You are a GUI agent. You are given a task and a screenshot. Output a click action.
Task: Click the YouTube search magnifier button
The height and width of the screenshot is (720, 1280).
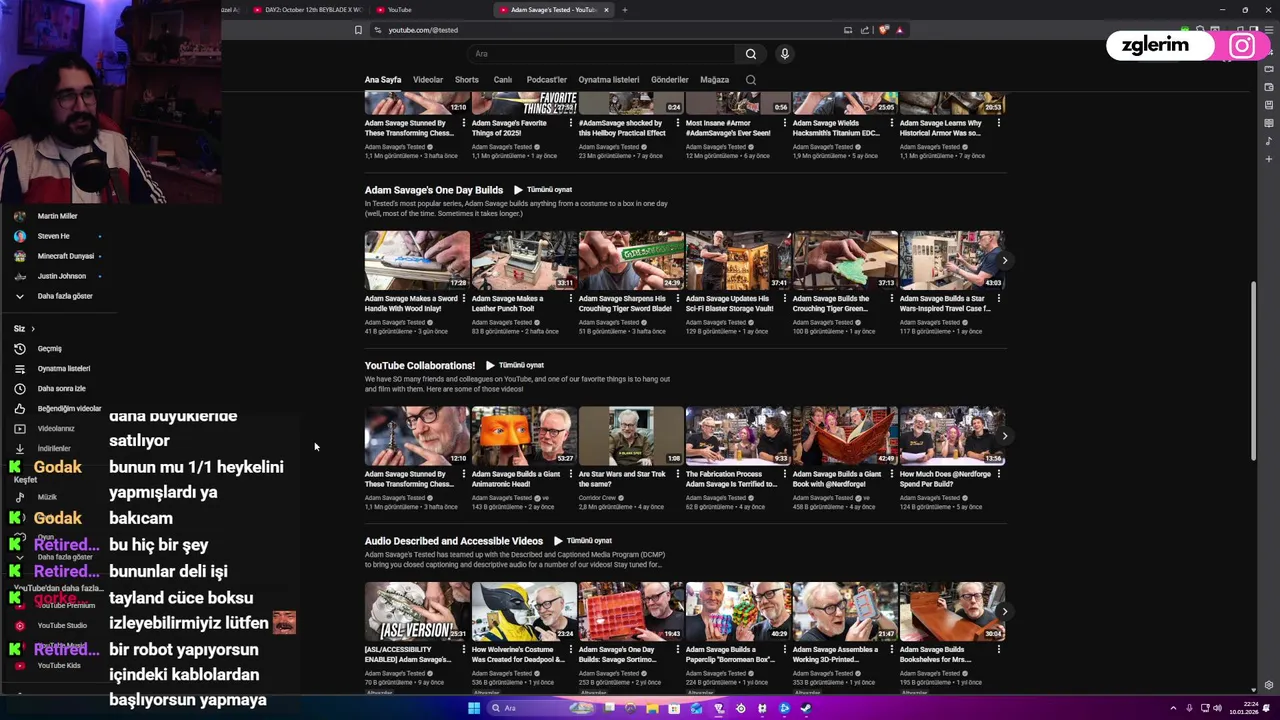(x=751, y=54)
